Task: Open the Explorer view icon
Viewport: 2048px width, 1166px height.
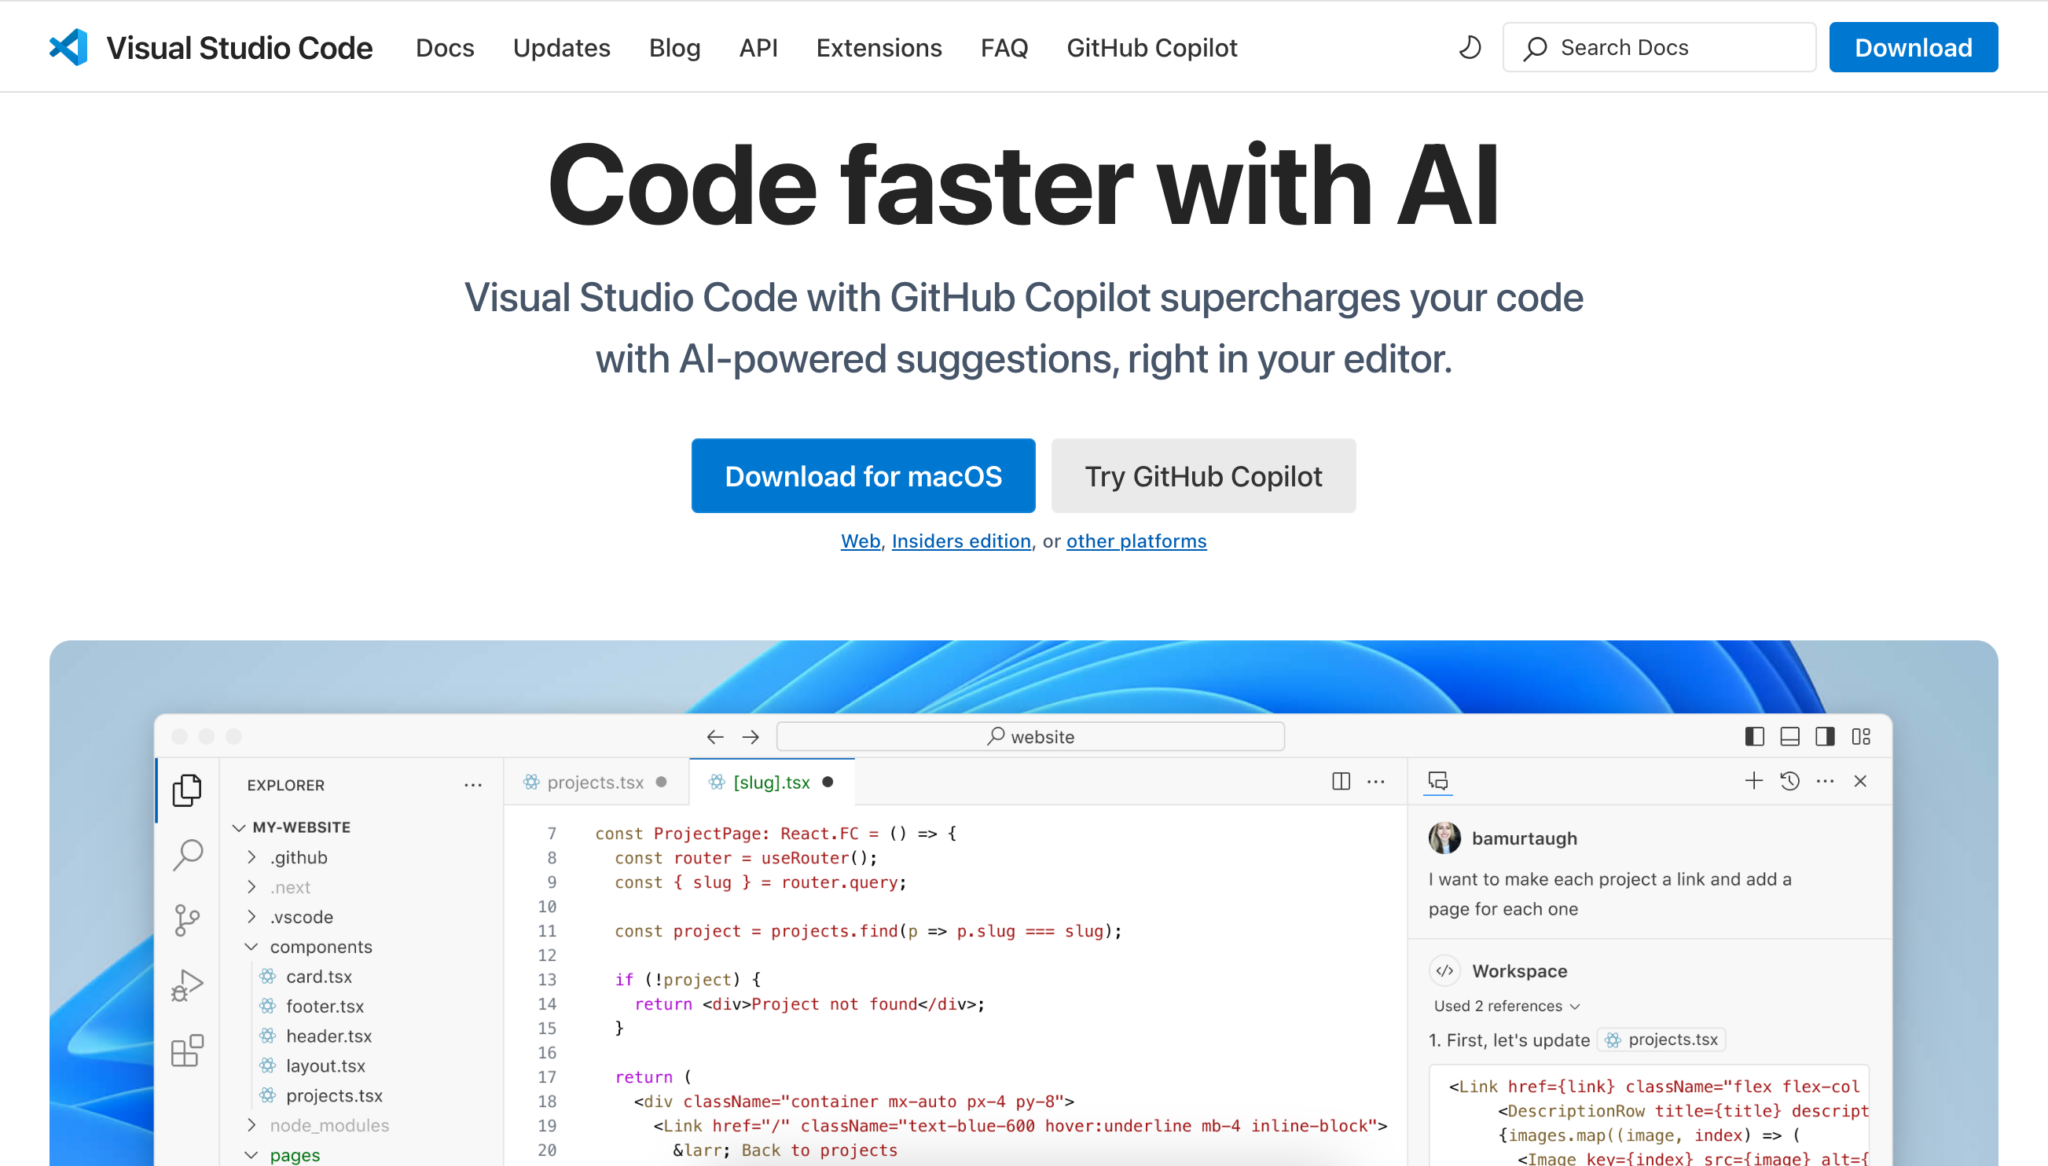Action: click(187, 789)
